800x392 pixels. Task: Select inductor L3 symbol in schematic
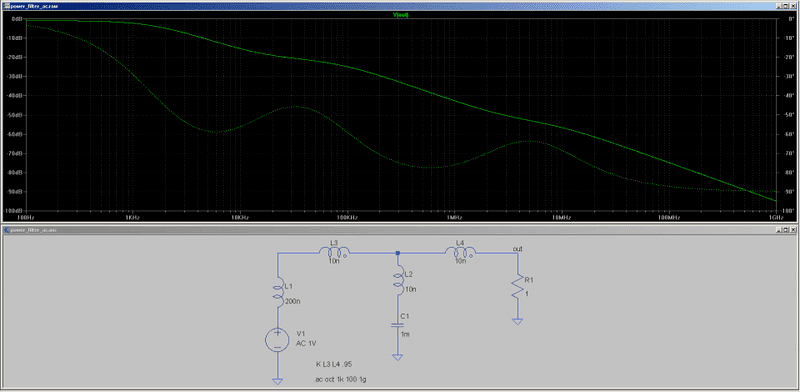pos(334,251)
